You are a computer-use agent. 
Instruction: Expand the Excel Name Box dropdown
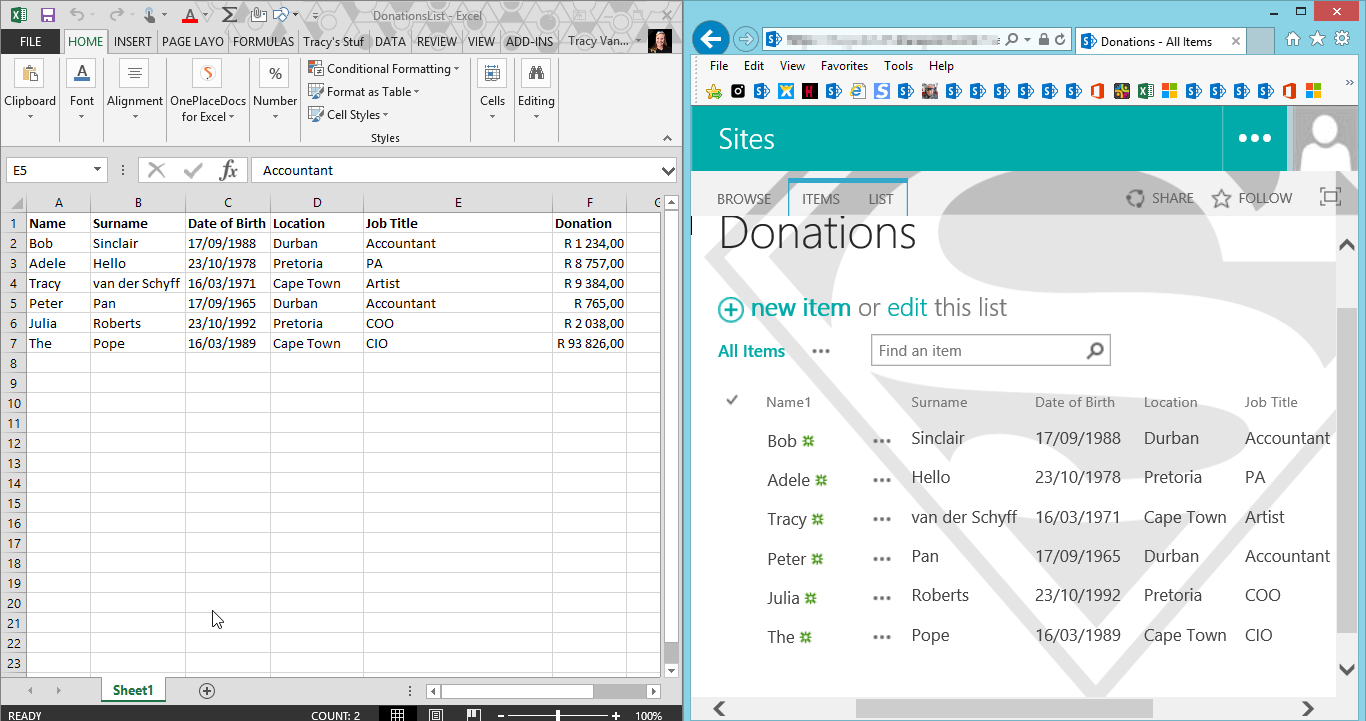pyautogui.click(x=97, y=170)
